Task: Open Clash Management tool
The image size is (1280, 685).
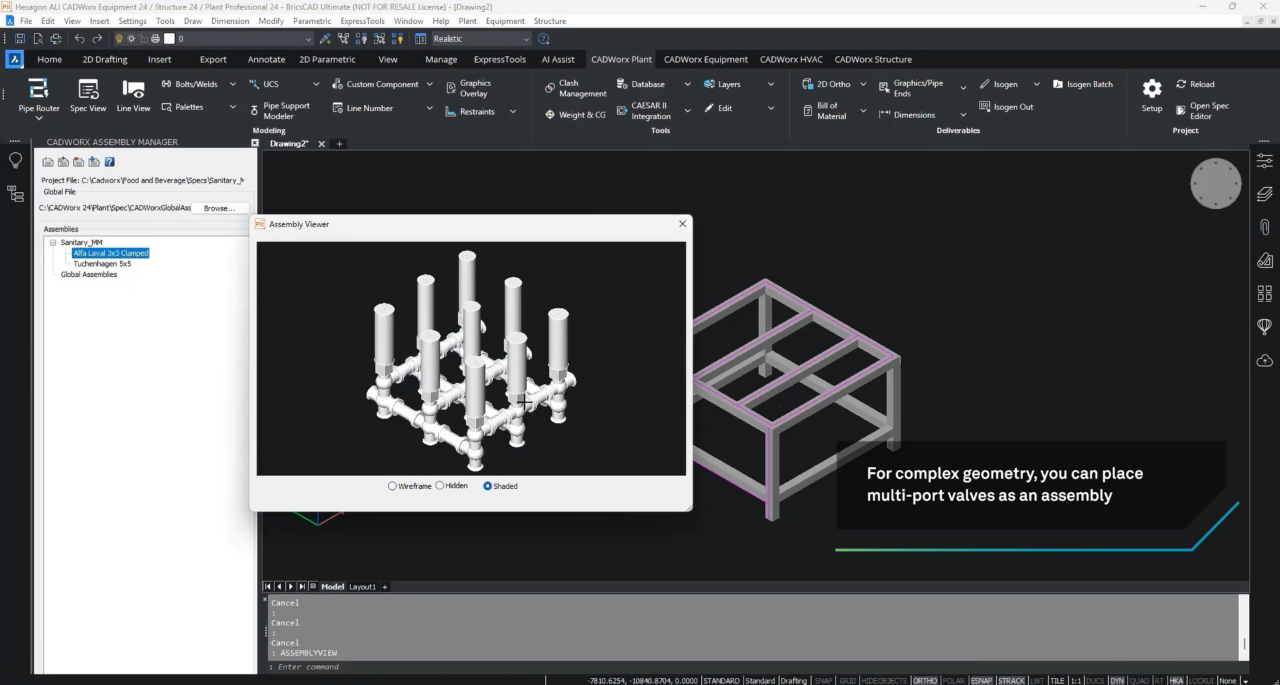Action: tap(576, 88)
